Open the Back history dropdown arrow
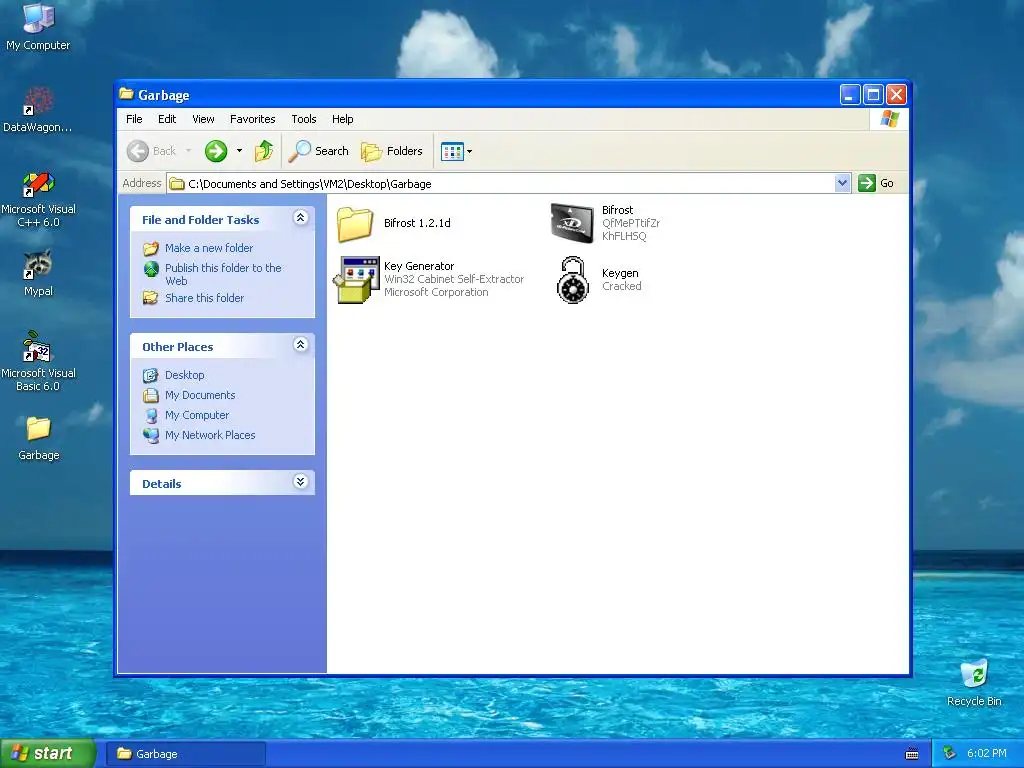Image resolution: width=1024 pixels, height=768 pixels. [x=189, y=151]
